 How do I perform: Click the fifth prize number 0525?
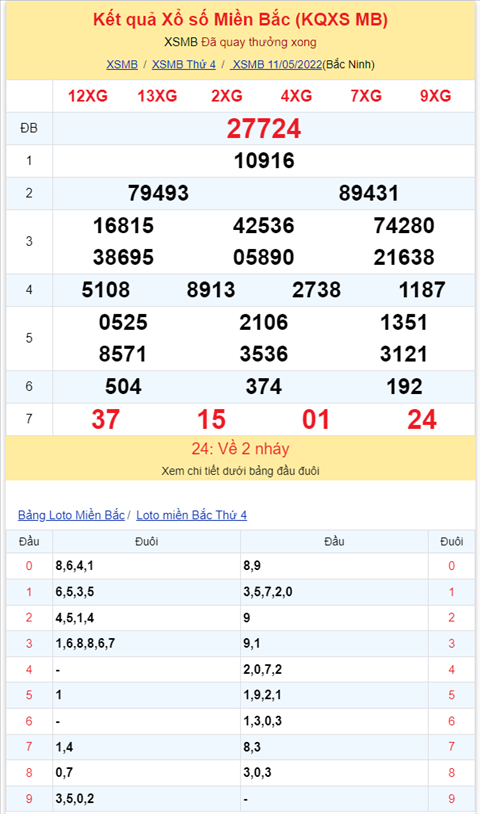[124, 322]
